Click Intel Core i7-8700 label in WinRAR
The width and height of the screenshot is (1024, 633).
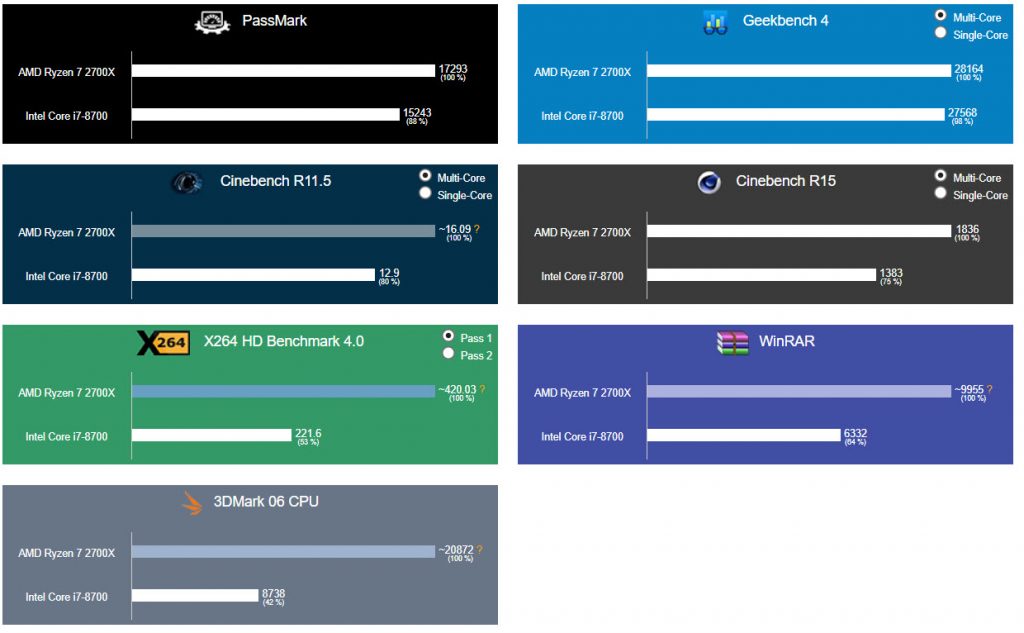582,436
